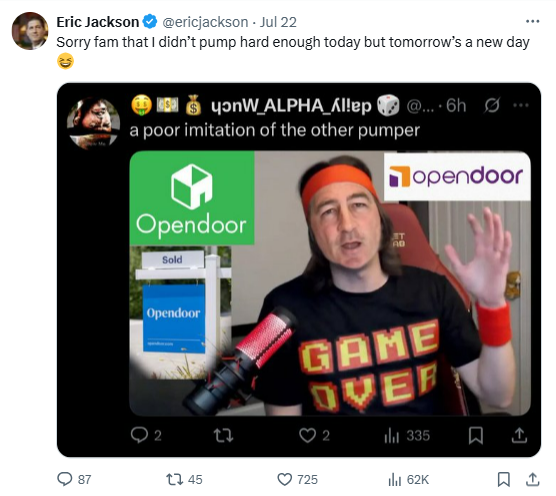Open the quoted tweet's avatar image
Screen dimensions: 556x496
(94, 123)
